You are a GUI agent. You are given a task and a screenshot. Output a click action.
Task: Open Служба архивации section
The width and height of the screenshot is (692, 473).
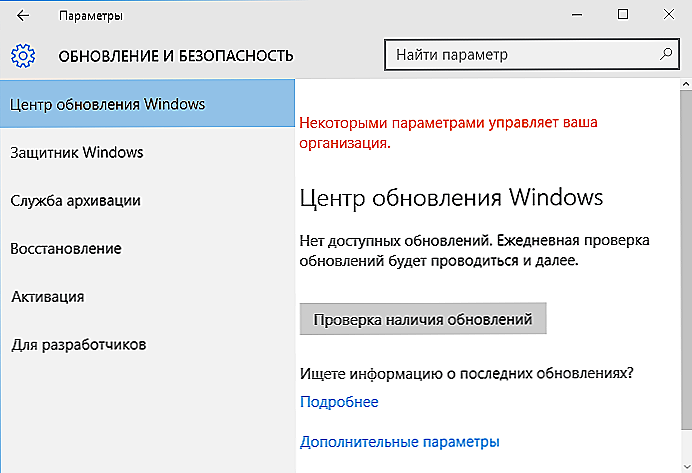(x=147, y=200)
